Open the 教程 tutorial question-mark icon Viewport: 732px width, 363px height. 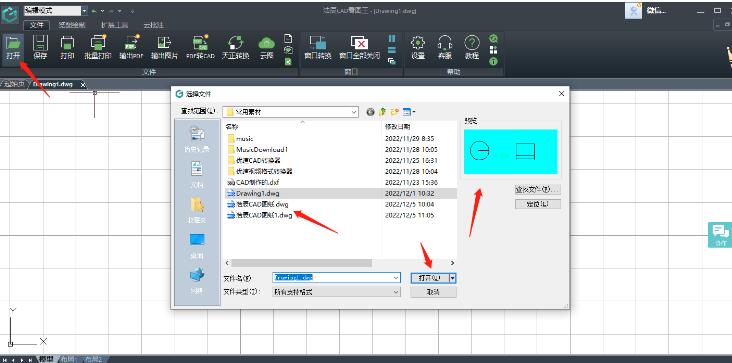[472, 47]
